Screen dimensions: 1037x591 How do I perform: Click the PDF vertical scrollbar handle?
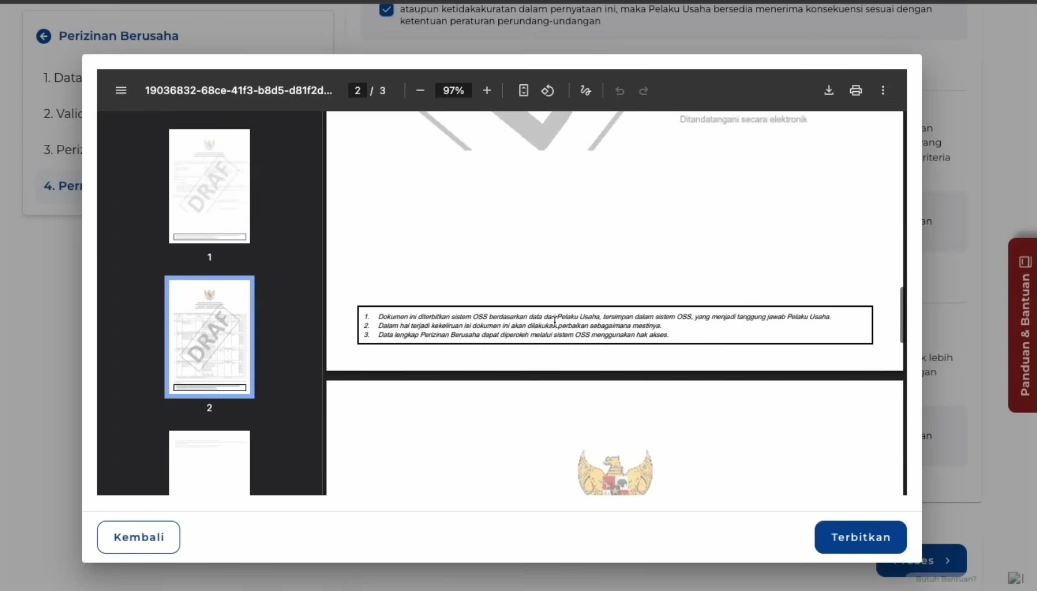[x=902, y=315]
